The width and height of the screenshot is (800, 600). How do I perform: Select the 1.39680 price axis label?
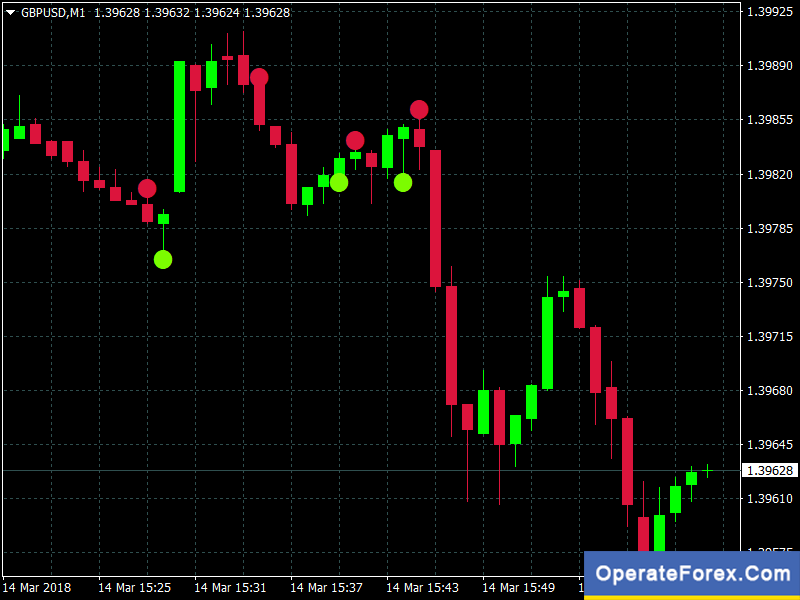[x=768, y=391]
